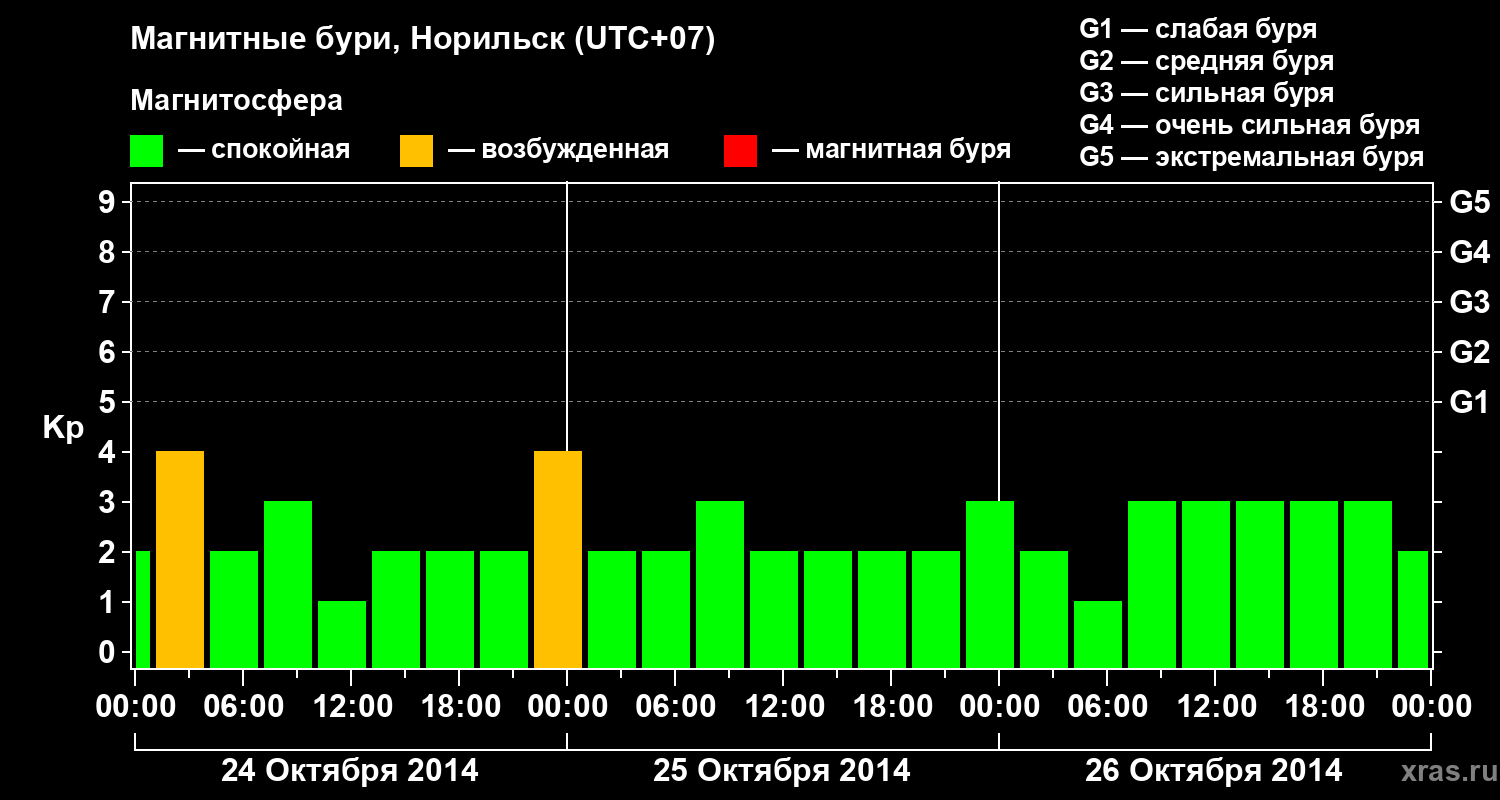Click the '12:00' time label under 24 October
The width and height of the screenshot is (1500, 800).
click(351, 706)
